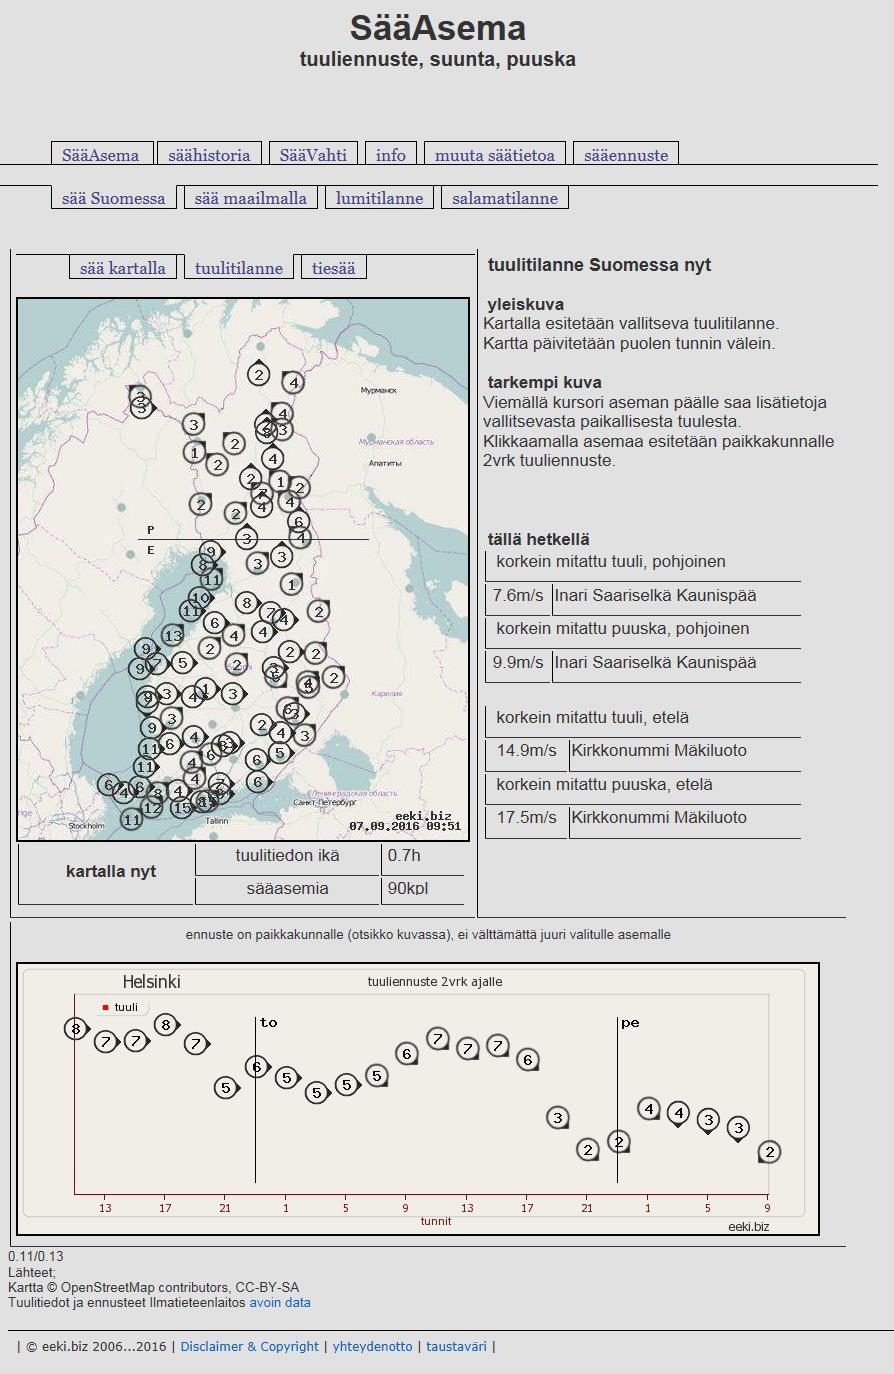The image size is (894, 1374).
Task: Open the sääennuste tab
Action: pos(626,154)
